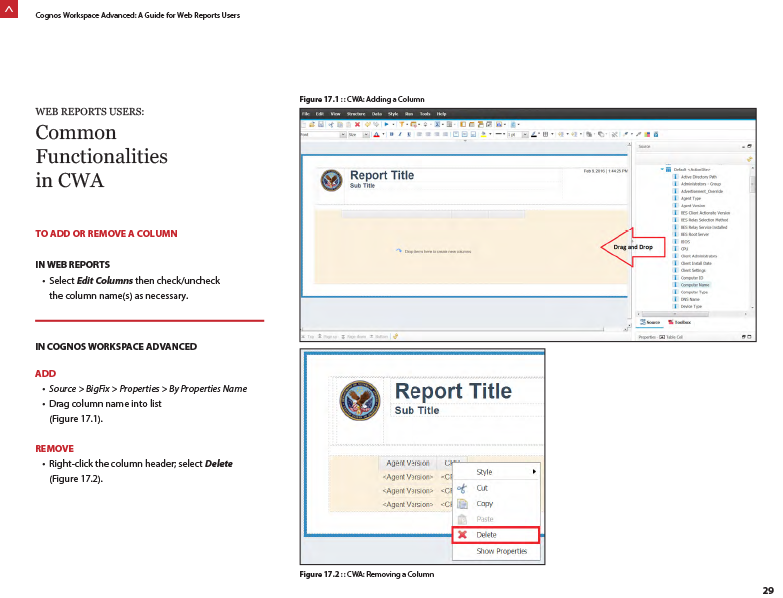Collapse the Default ActionSite tree node
The width and height of the screenshot is (783, 598).
point(662,169)
